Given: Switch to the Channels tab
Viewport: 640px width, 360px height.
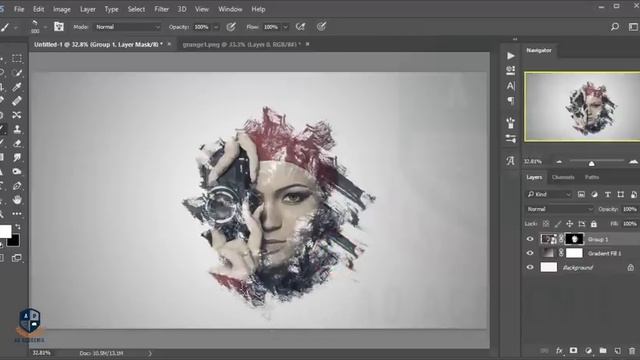Looking at the screenshot, I should (563, 177).
